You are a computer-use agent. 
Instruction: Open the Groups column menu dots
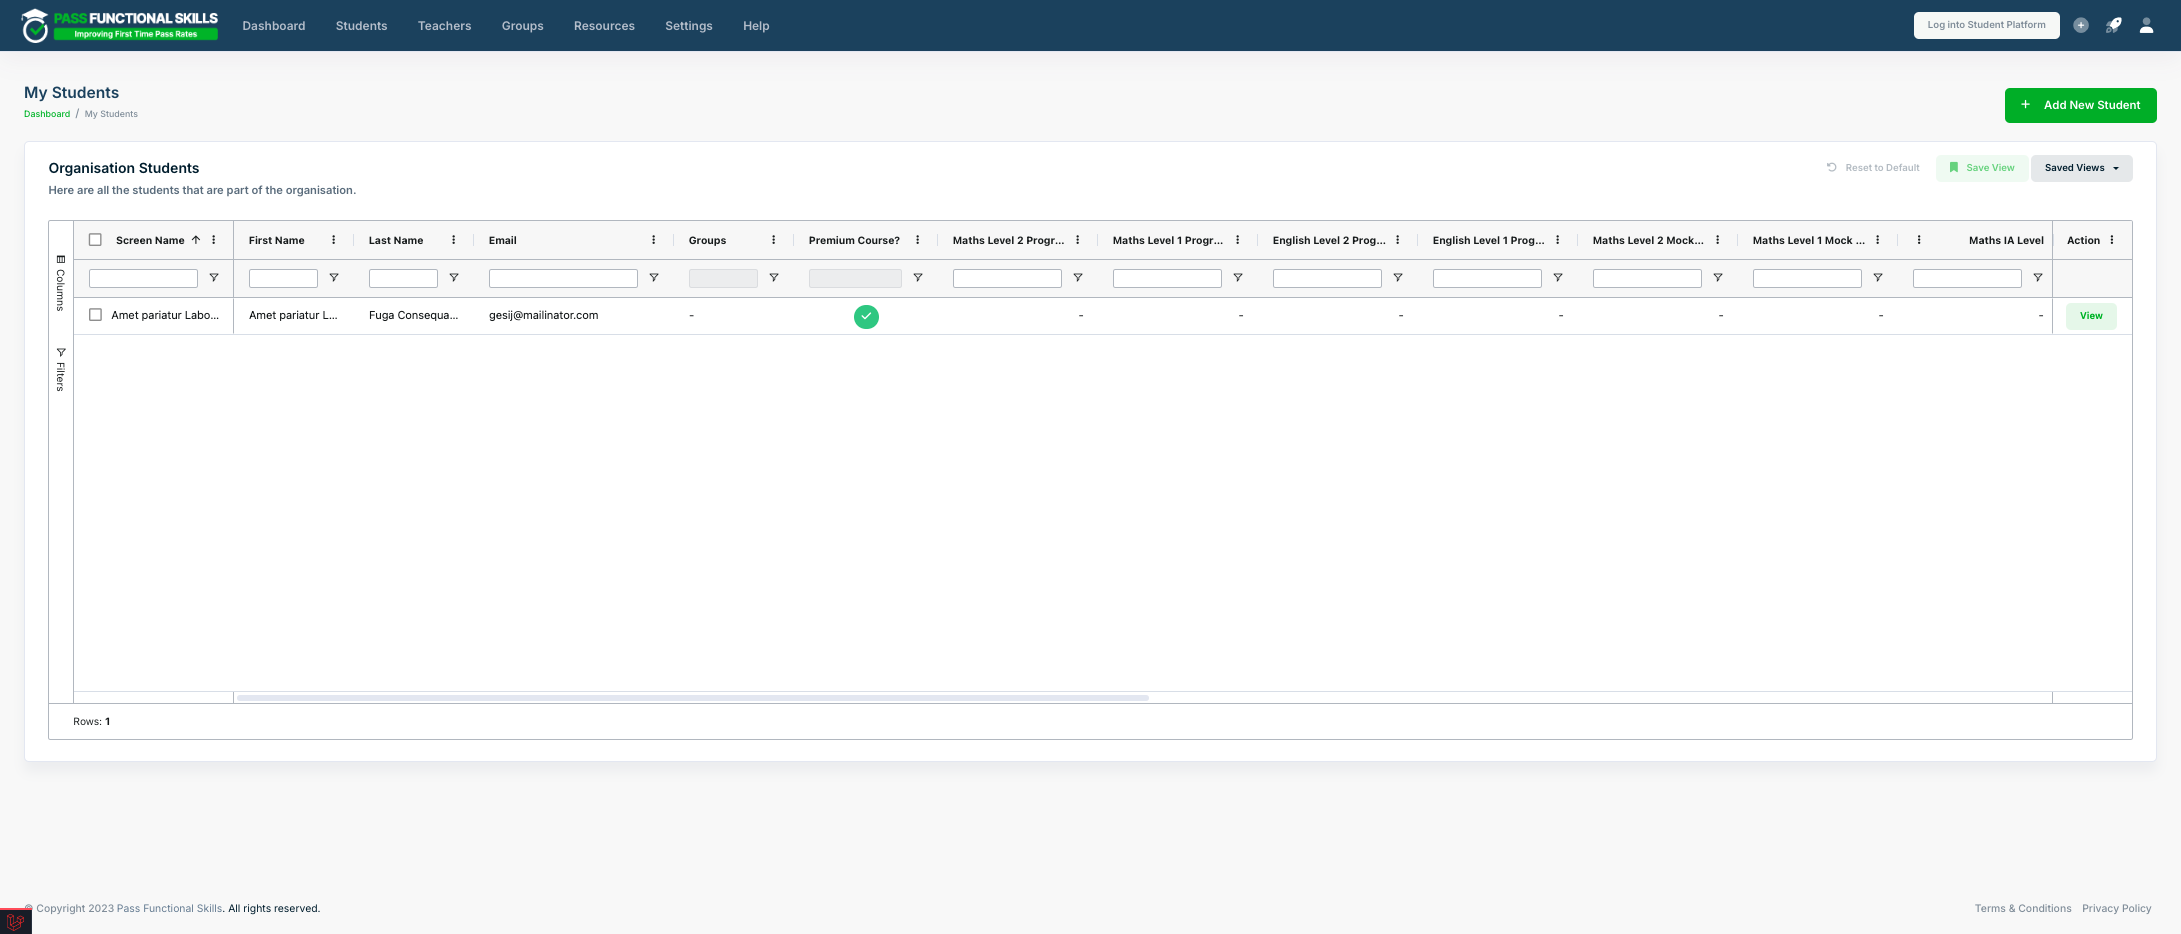tap(774, 240)
